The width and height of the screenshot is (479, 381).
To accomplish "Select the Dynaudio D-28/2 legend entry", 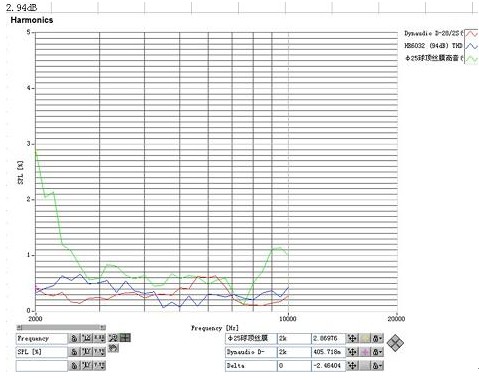I will click(433, 33).
